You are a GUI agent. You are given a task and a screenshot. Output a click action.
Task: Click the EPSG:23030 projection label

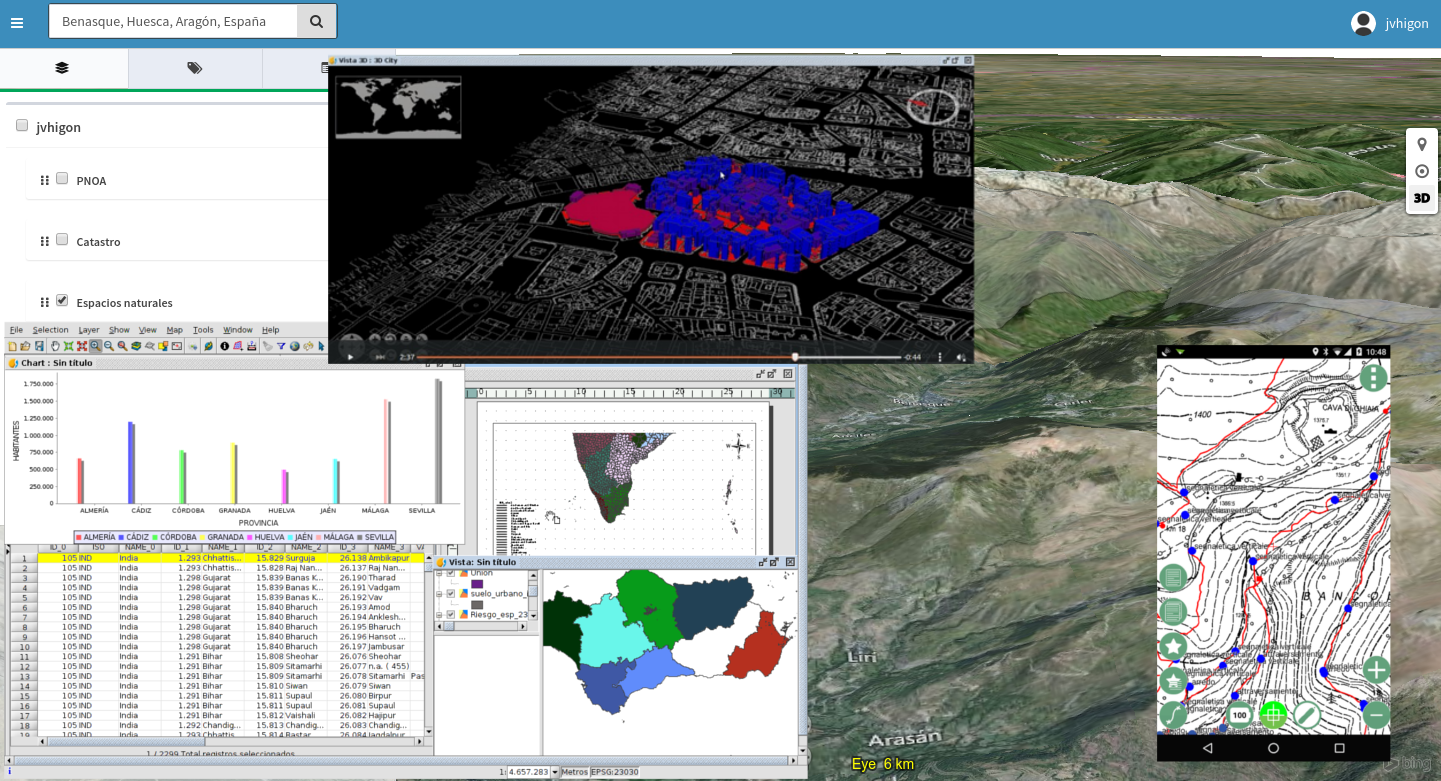point(614,772)
